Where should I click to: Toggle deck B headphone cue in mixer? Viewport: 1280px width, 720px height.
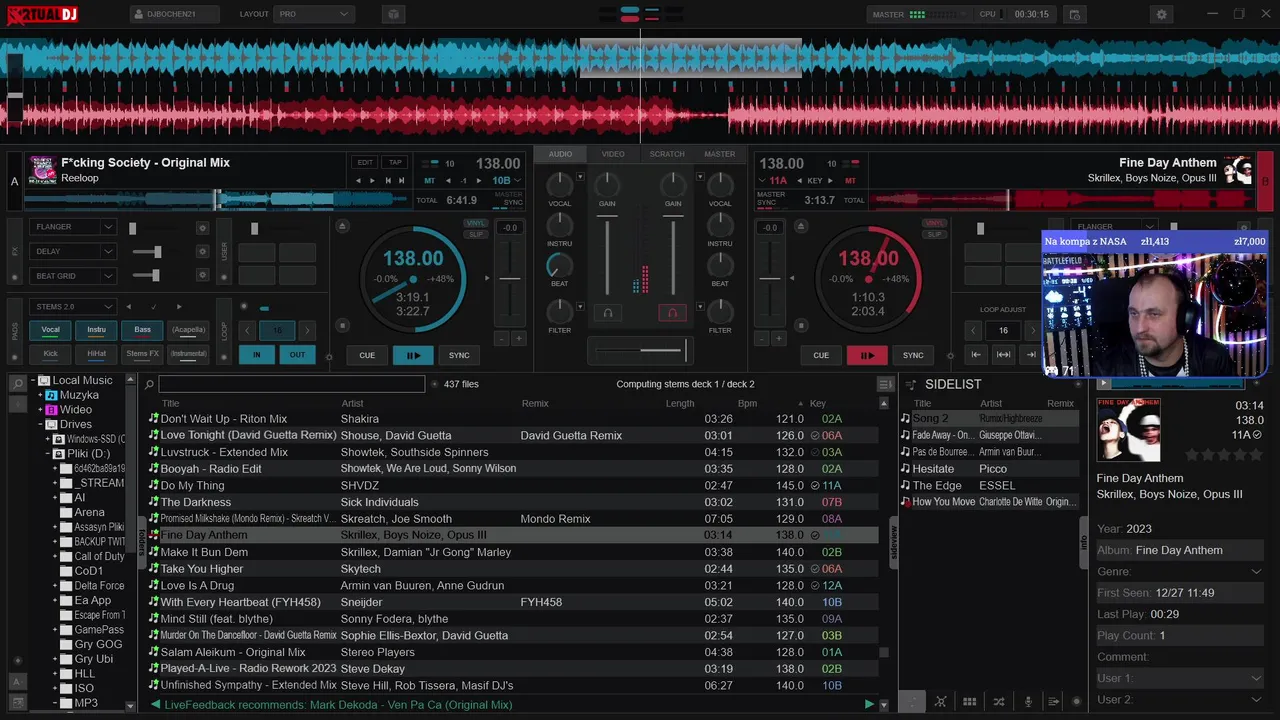pyautogui.click(x=672, y=313)
